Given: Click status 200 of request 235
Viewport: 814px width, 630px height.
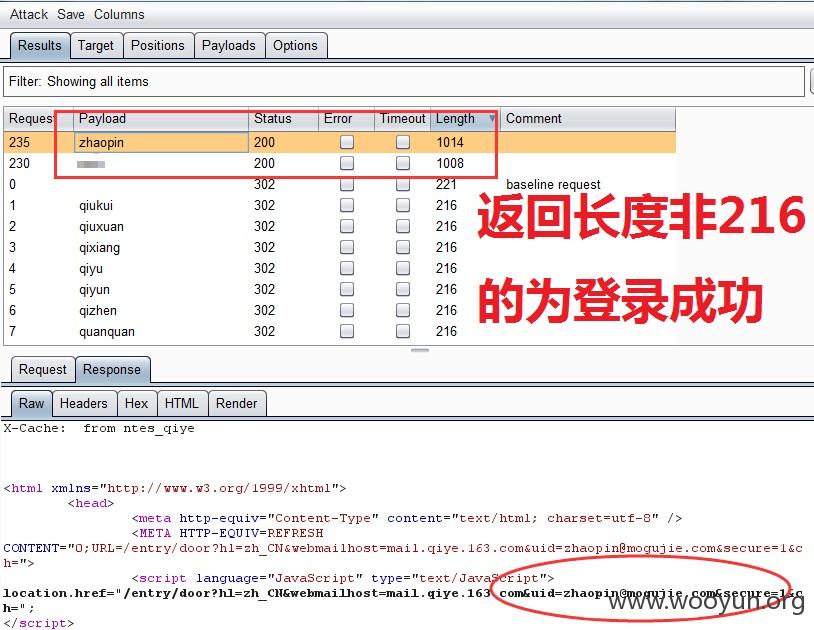Looking at the screenshot, I should pyautogui.click(x=264, y=142).
